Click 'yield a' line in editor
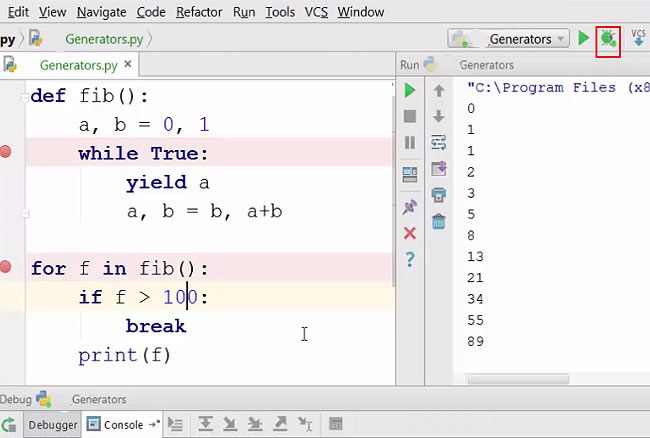Viewport: 650px width, 438px height. [167, 183]
